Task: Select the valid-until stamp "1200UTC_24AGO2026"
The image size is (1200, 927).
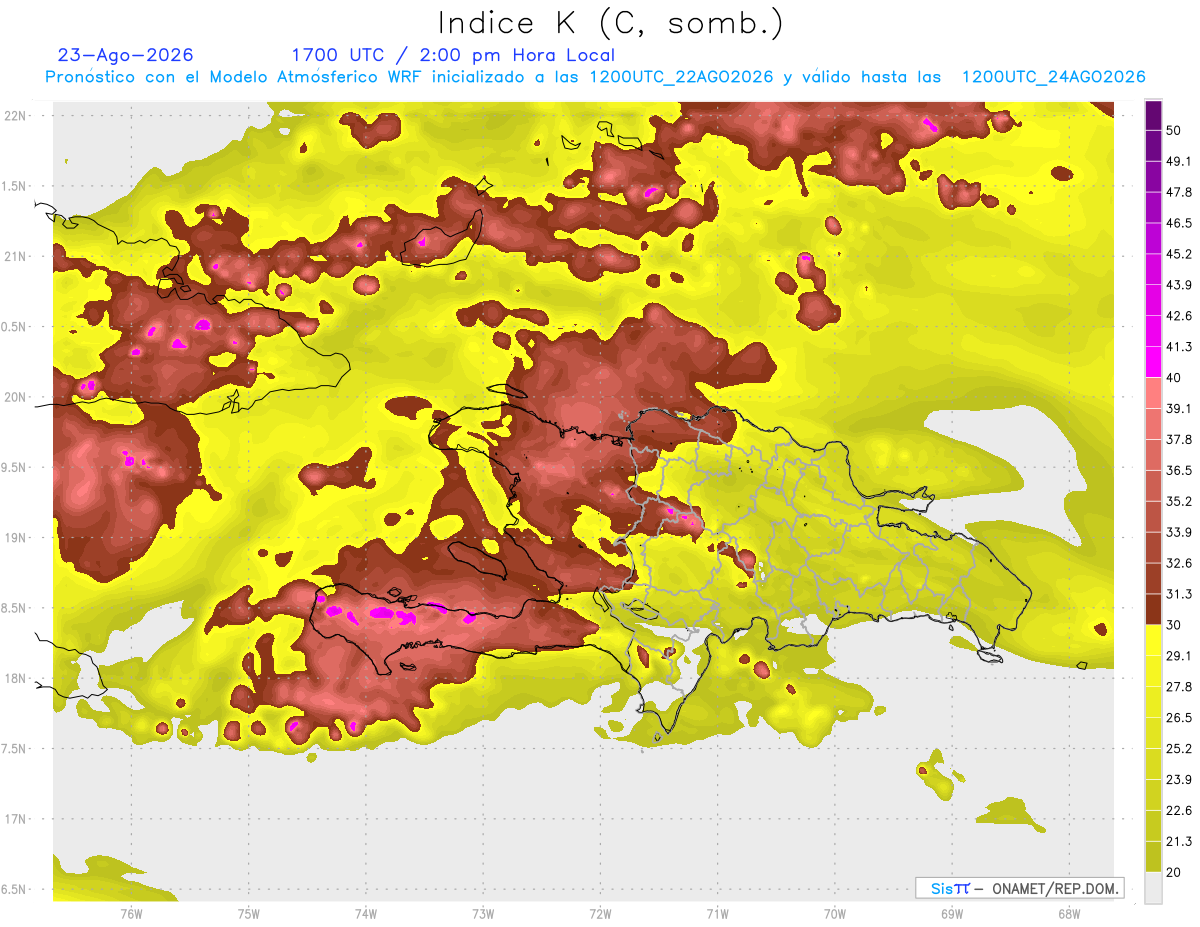Action: click(x=1053, y=77)
